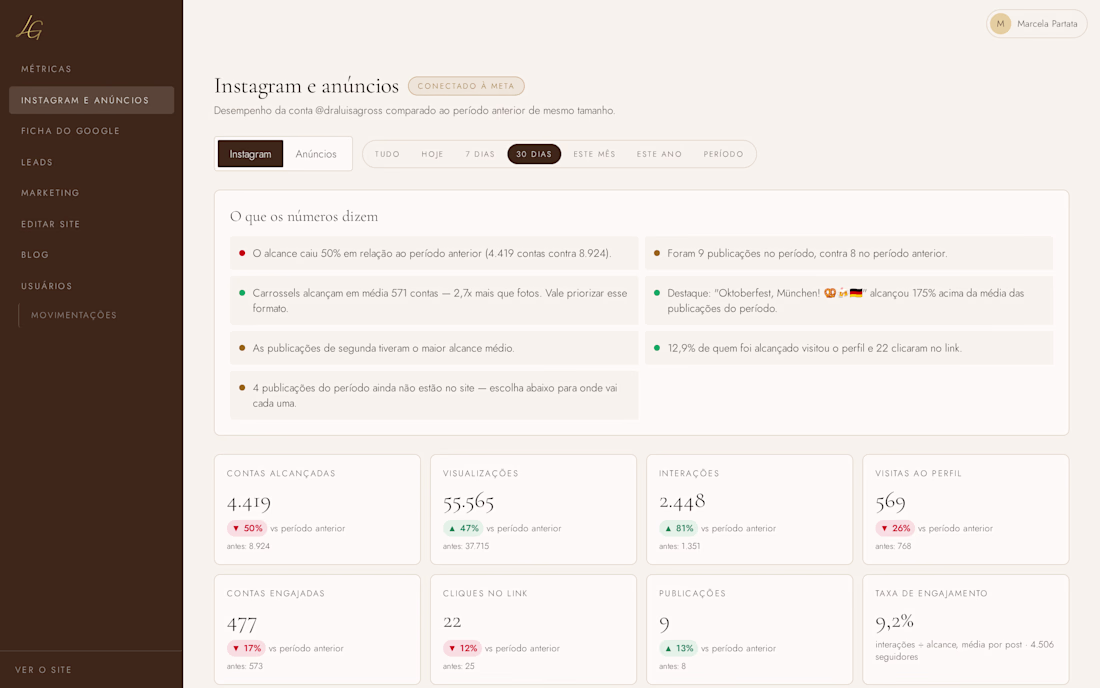Click the Conectado à Meta badge
Viewport: 1100px width, 688px height.
[x=466, y=86]
